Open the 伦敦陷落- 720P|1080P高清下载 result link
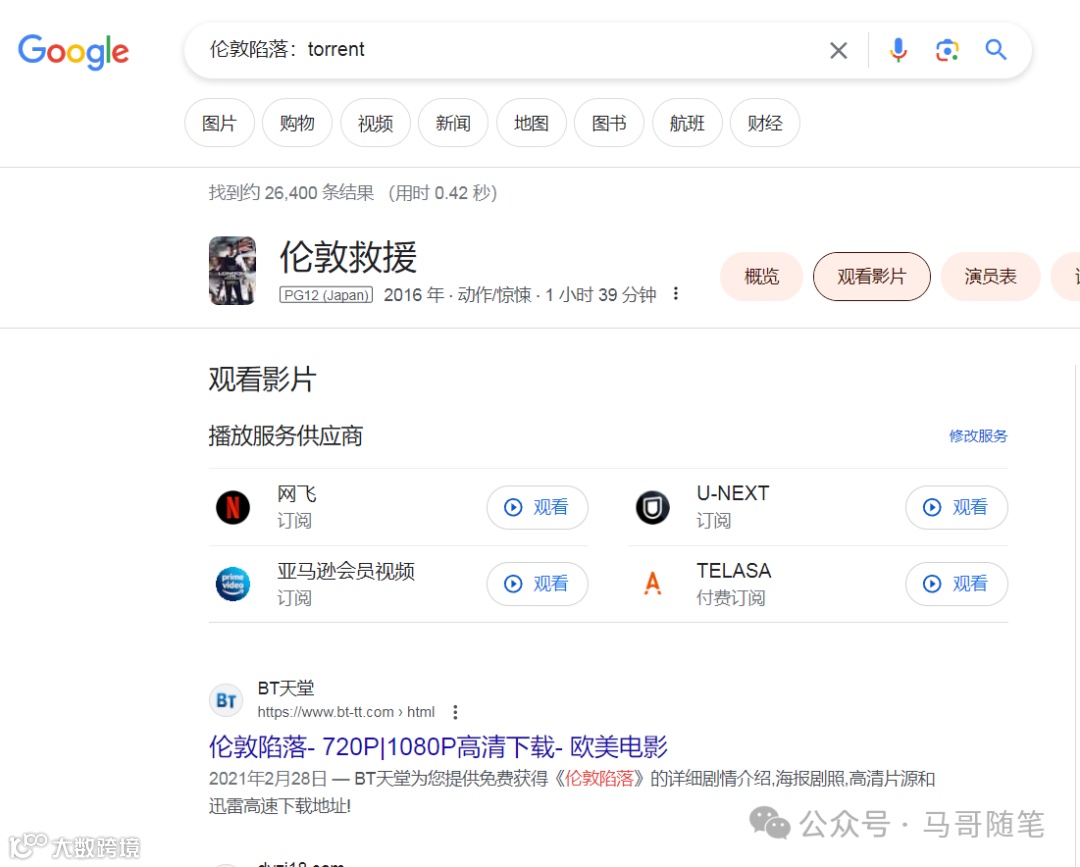 (x=438, y=746)
